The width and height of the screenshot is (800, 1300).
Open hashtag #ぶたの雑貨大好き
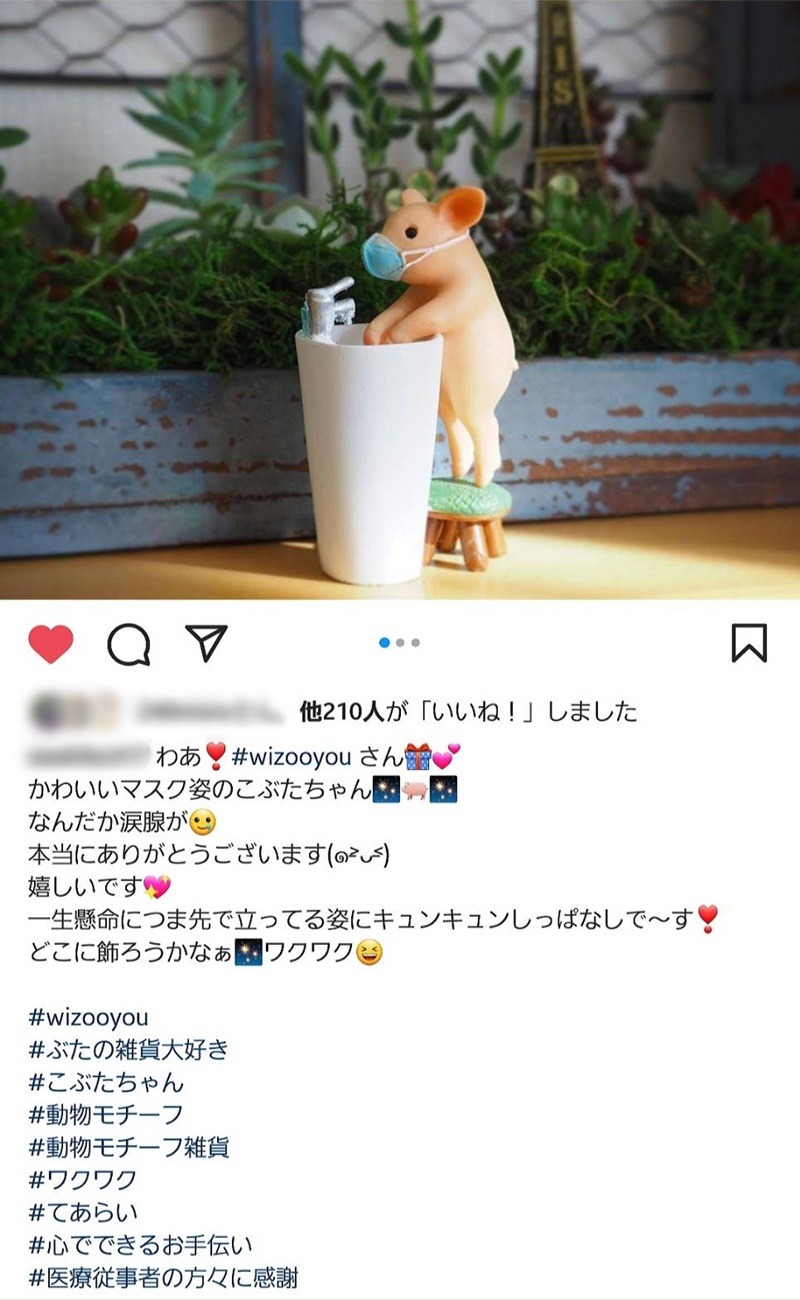pos(129,1050)
